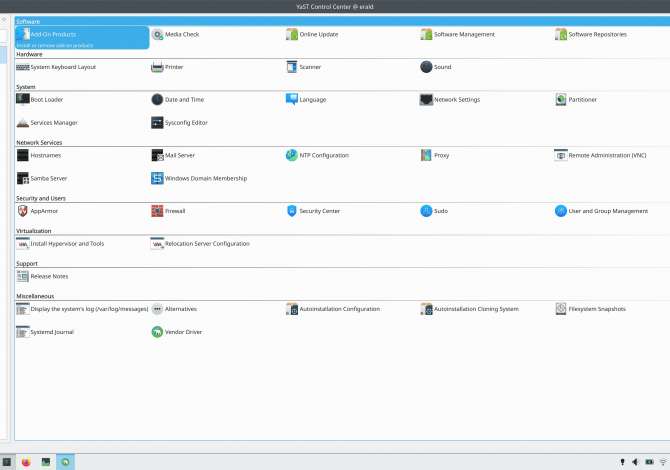Open Relocation Server Configuration module
The image size is (670, 470).
click(200, 244)
